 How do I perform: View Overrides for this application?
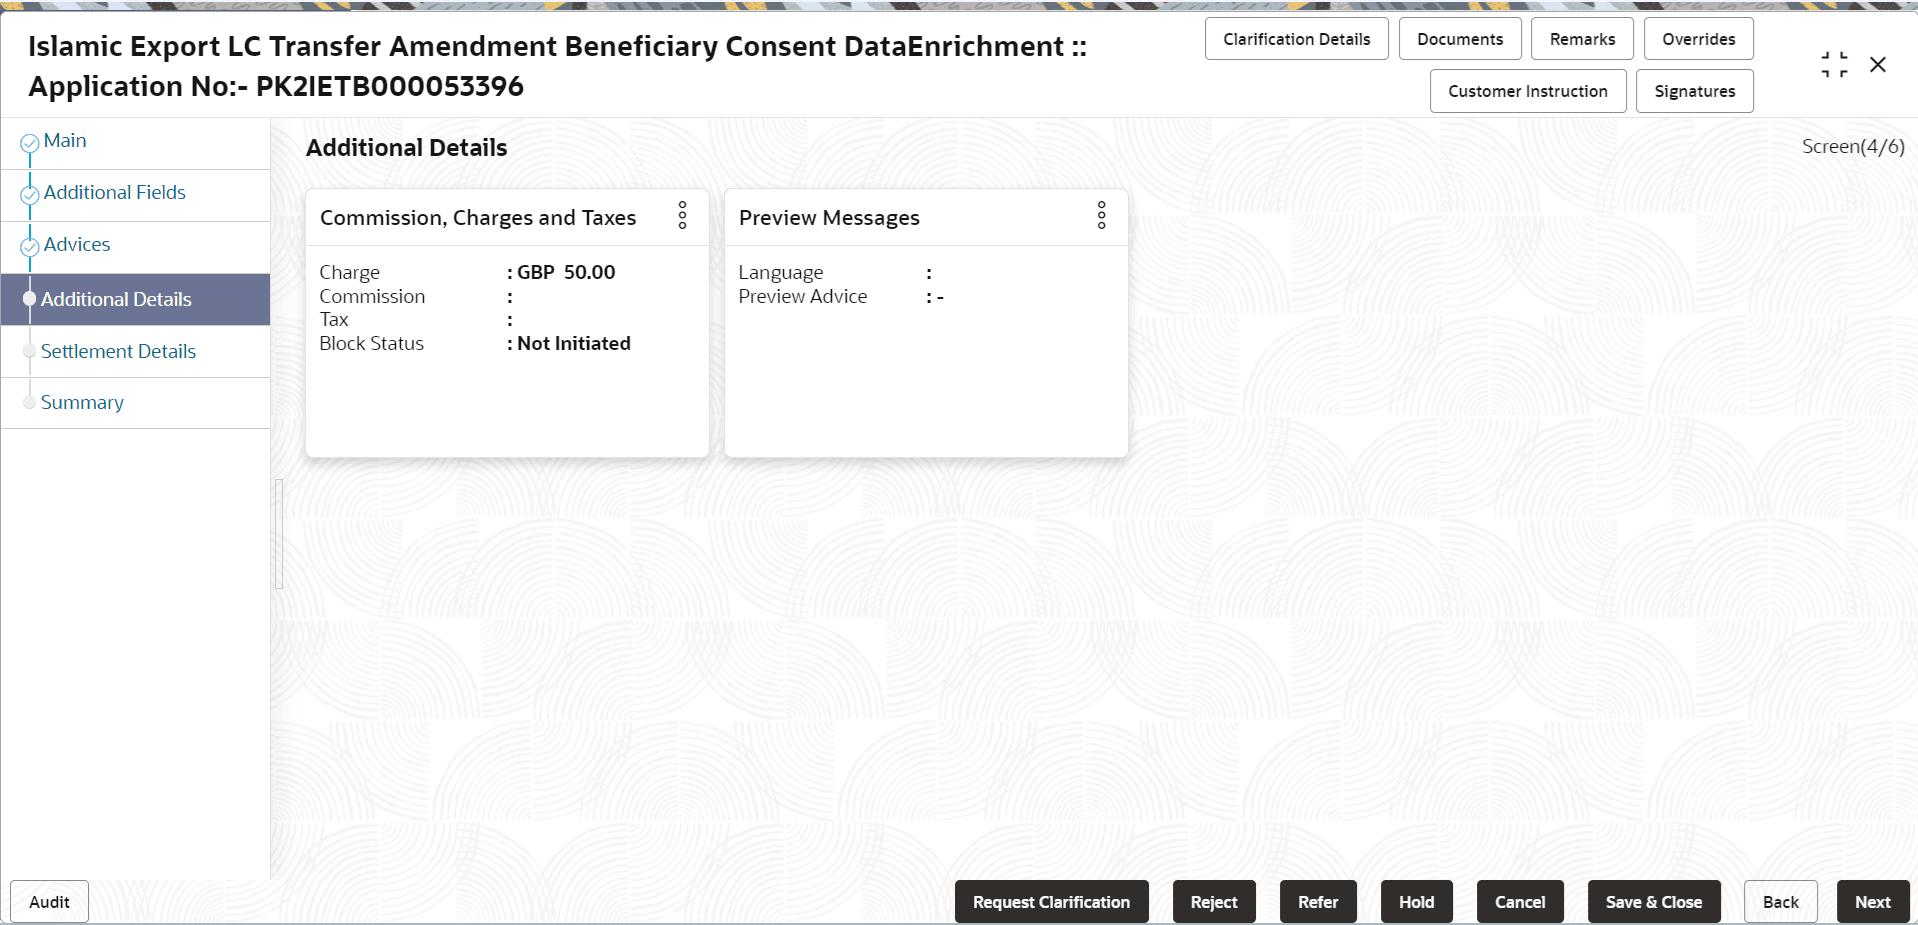pos(1697,38)
